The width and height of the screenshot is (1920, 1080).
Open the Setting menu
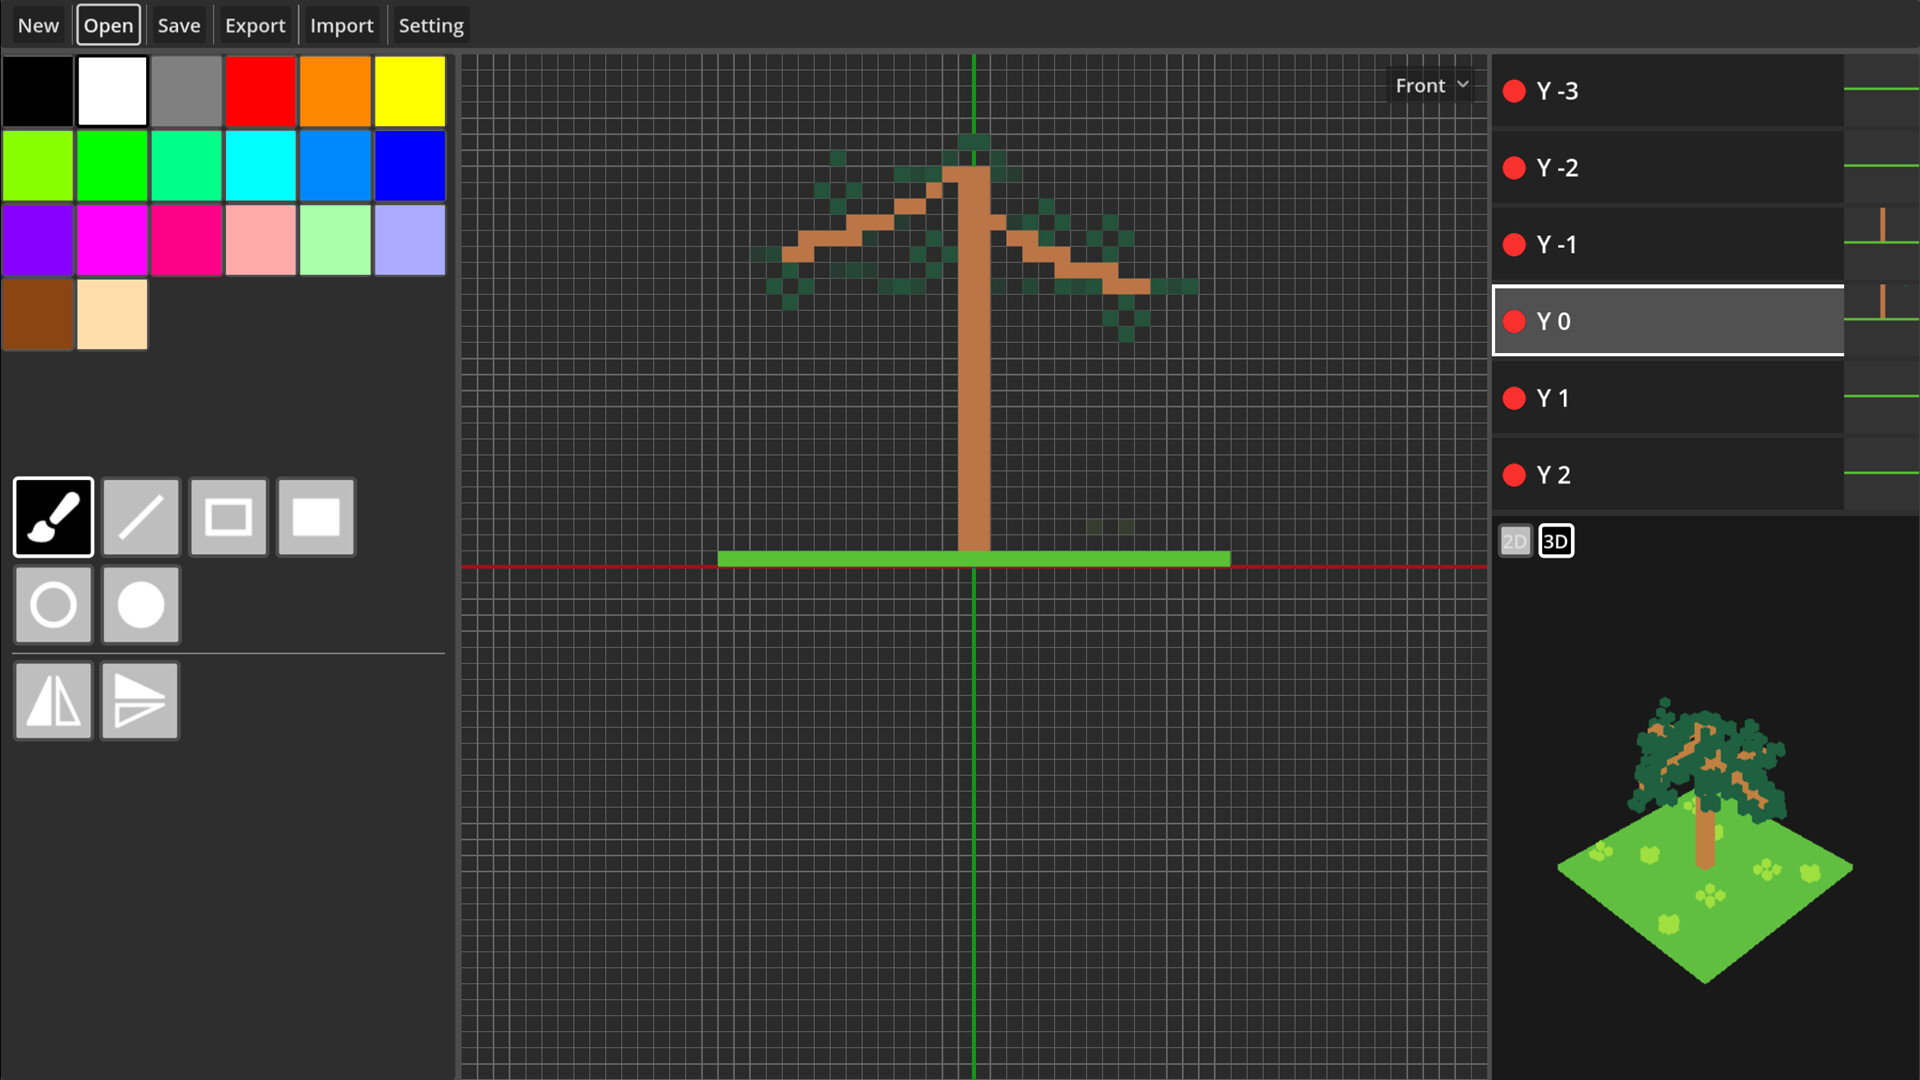coord(431,25)
